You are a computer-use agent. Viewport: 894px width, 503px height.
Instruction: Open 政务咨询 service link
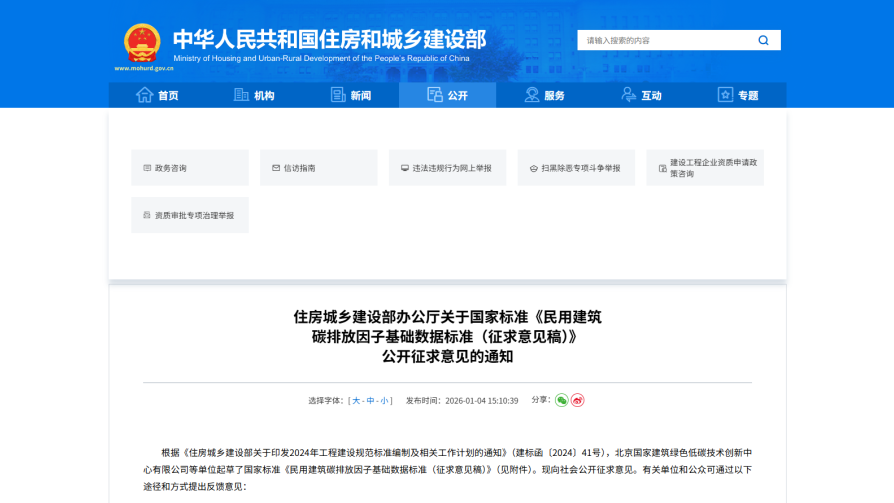click(x=189, y=168)
